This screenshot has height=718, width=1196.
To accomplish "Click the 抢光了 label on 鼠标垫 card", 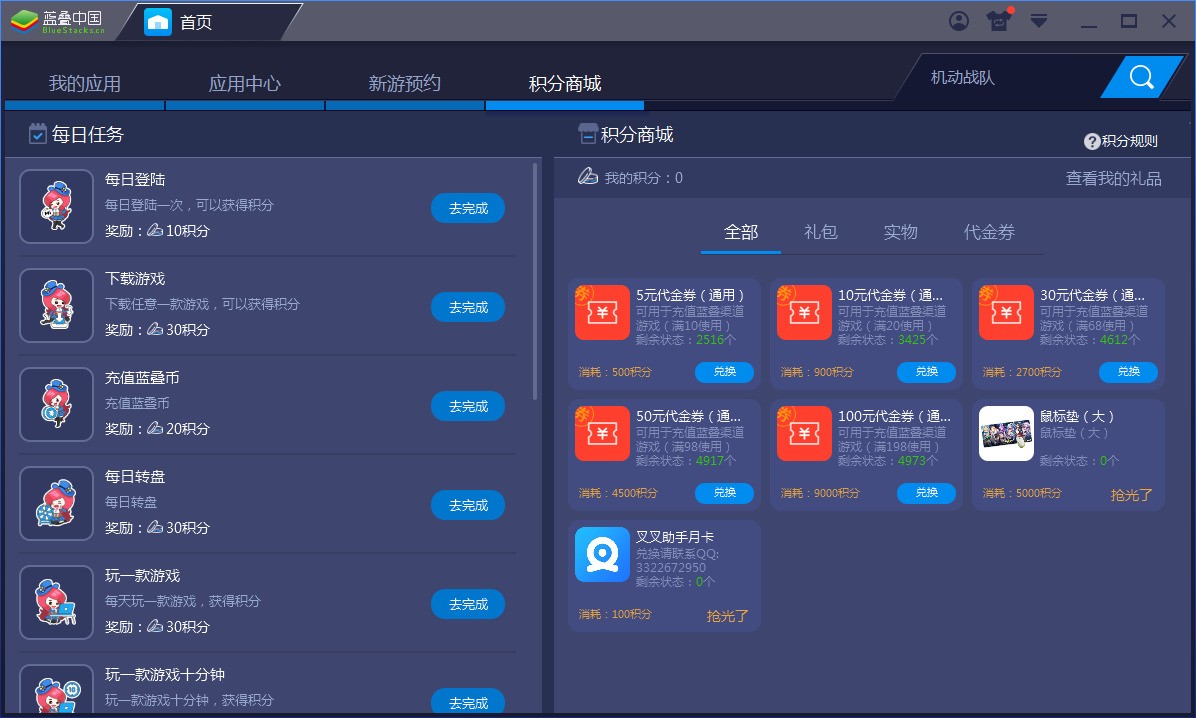I will click(x=1131, y=494).
